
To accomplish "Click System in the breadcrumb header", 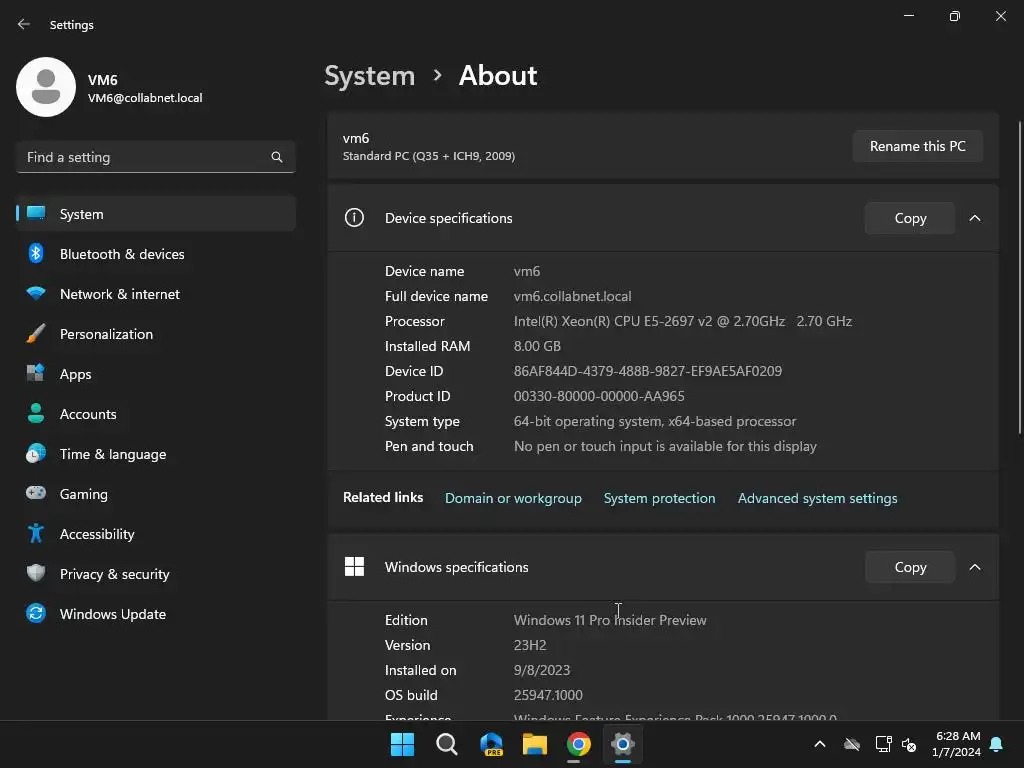I will (x=370, y=76).
